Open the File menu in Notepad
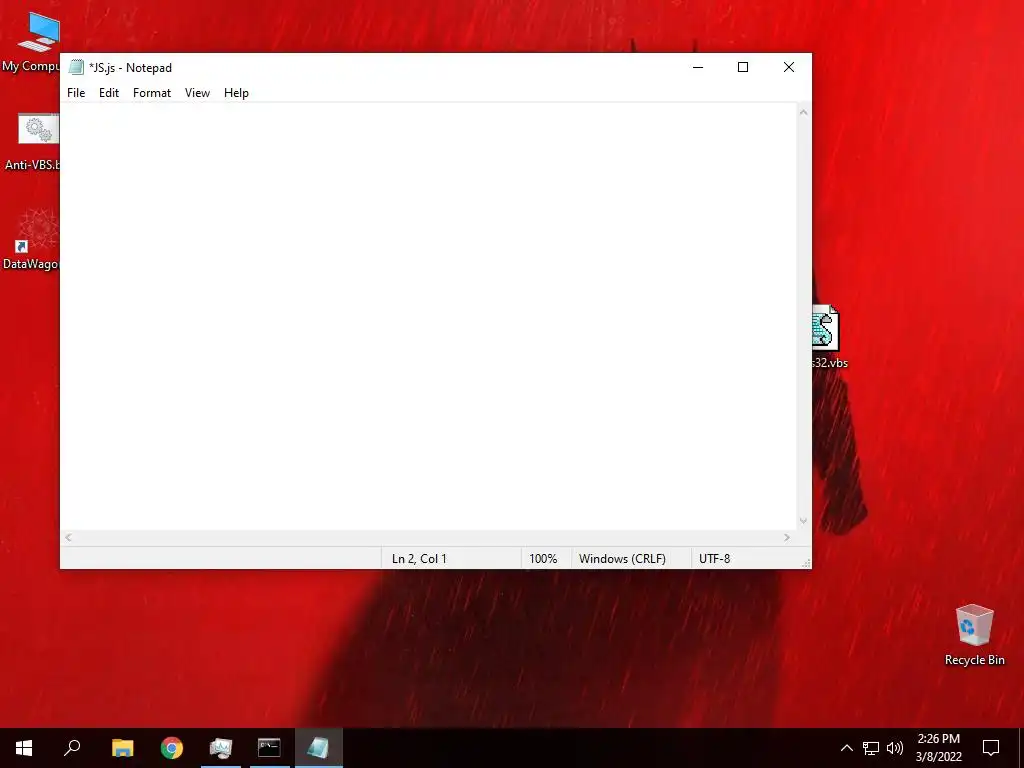The height and width of the screenshot is (768, 1024). (76, 93)
